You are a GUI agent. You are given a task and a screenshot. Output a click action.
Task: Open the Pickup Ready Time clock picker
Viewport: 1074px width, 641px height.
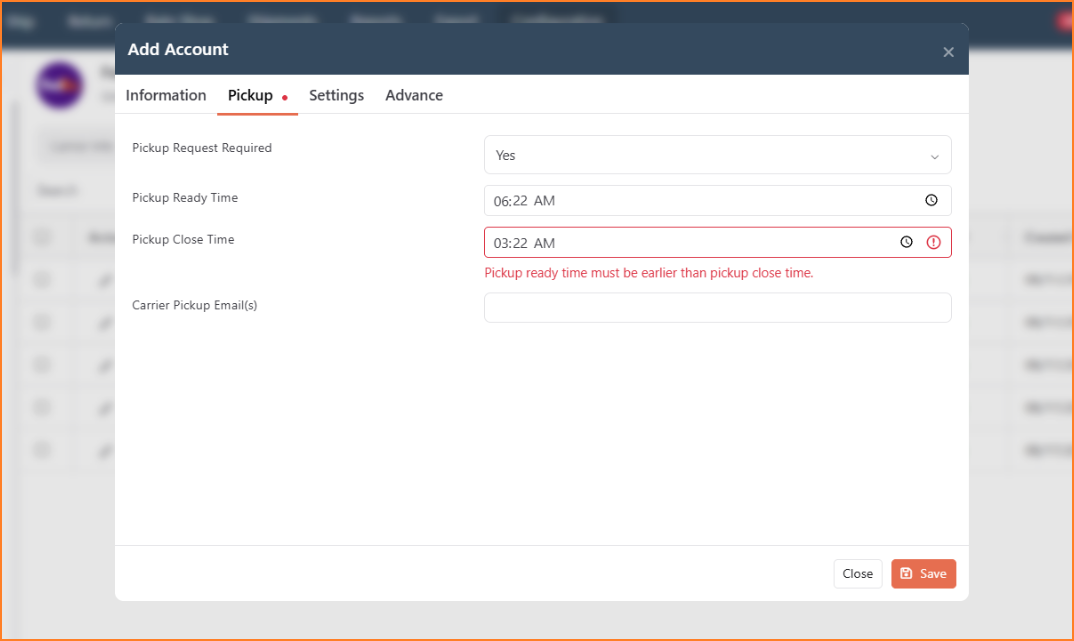(931, 201)
